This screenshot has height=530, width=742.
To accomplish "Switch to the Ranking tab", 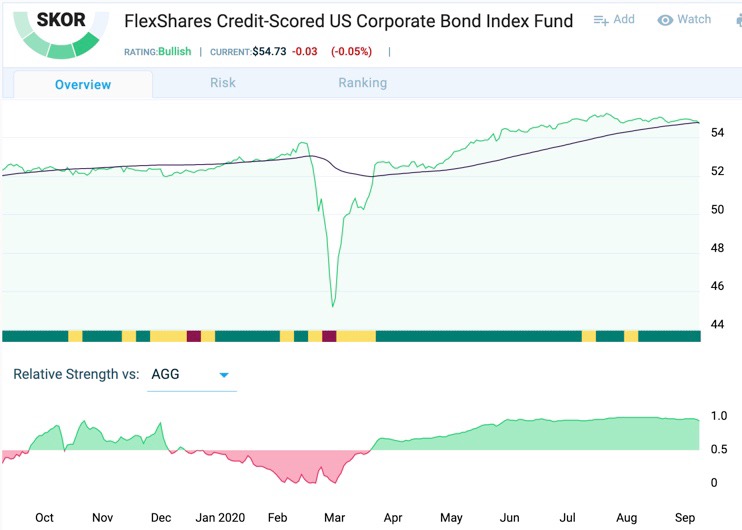I will (x=362, y=83).
